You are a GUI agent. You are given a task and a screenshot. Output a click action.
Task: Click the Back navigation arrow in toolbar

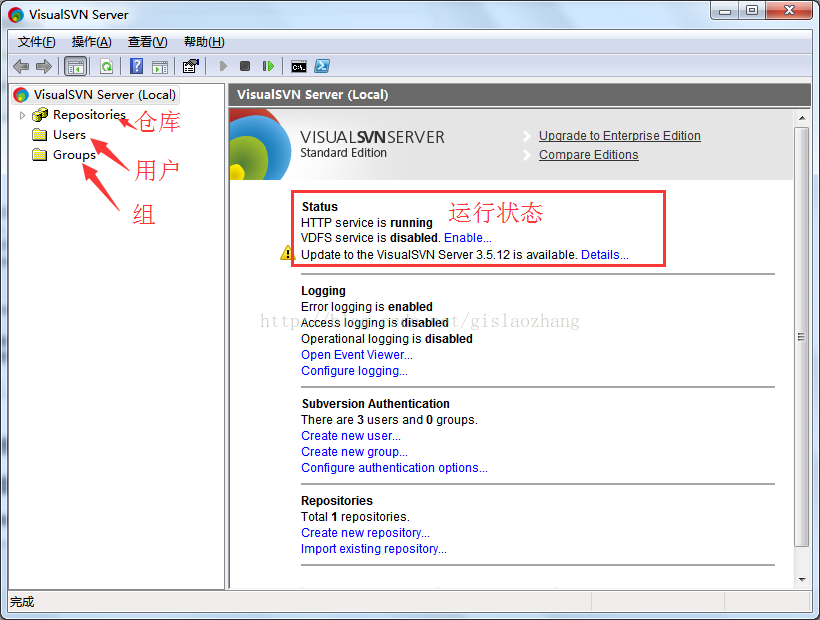21,66
